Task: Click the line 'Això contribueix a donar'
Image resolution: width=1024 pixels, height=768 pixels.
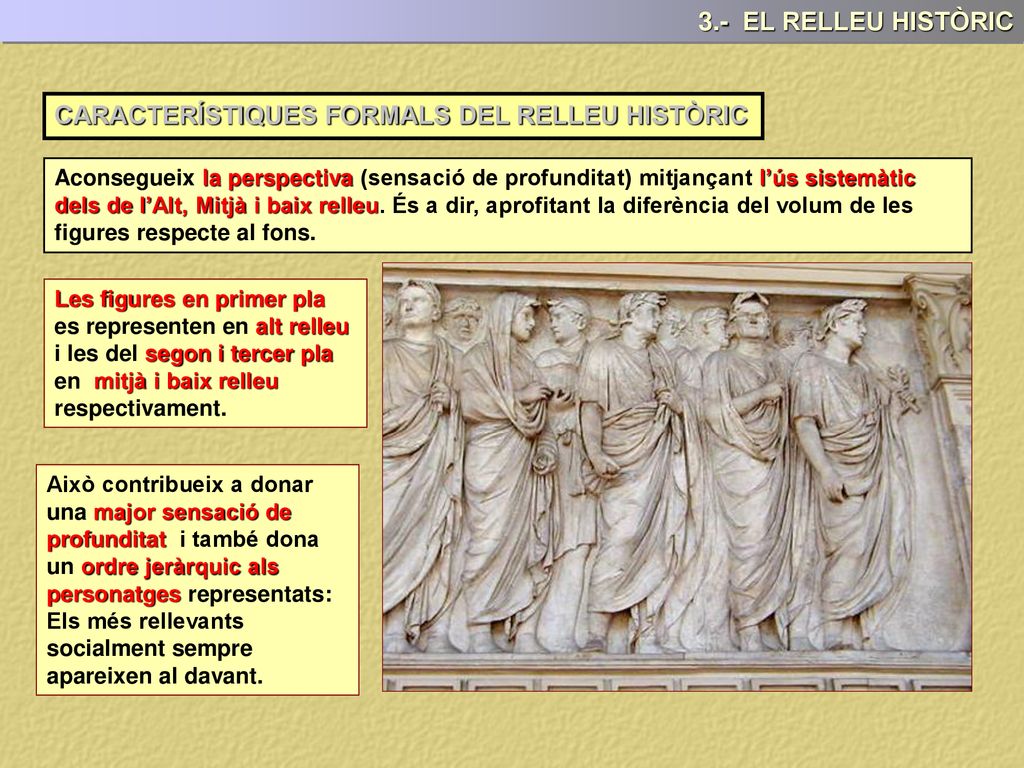Action: pos(180,485)
